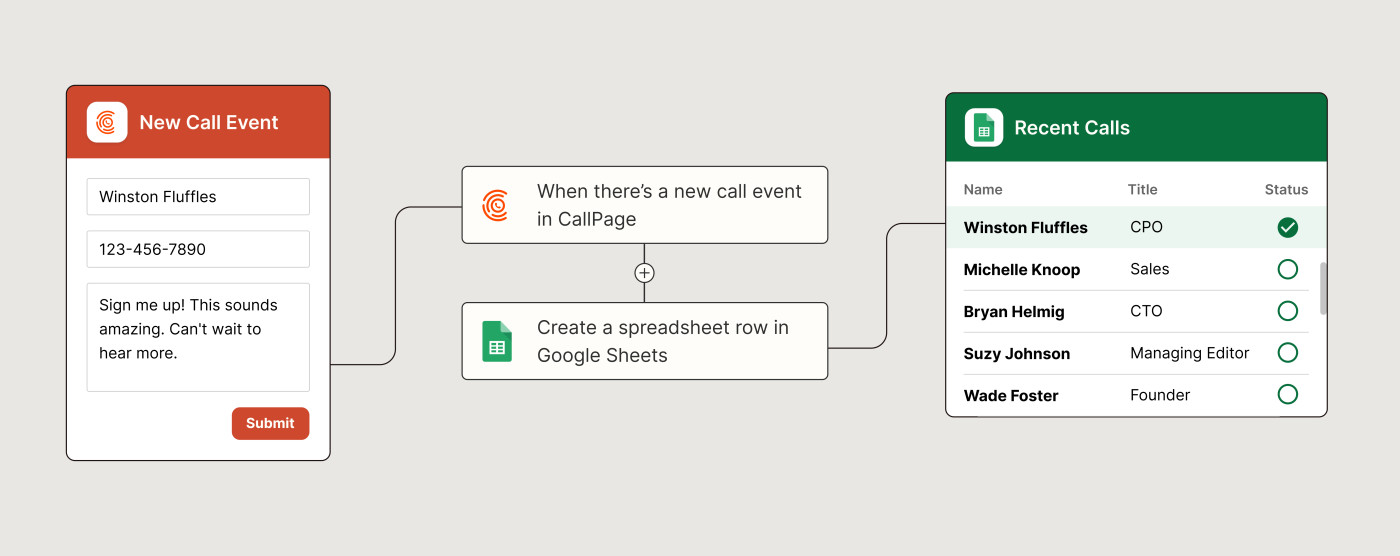Click the 'Founder' title cell
This screenshot has width=1400, height=556.
click(x=1160, y=395)
